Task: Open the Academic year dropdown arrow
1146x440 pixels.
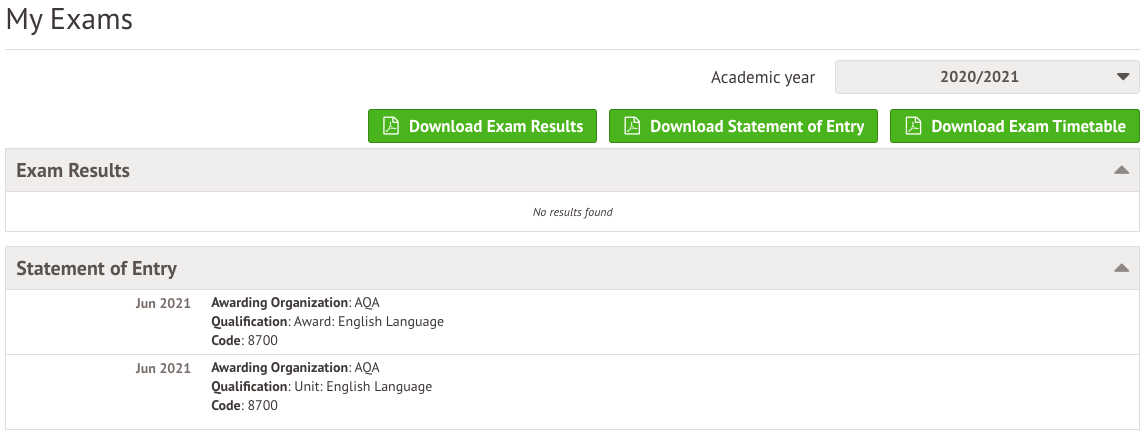Action: click(1121, 77)
